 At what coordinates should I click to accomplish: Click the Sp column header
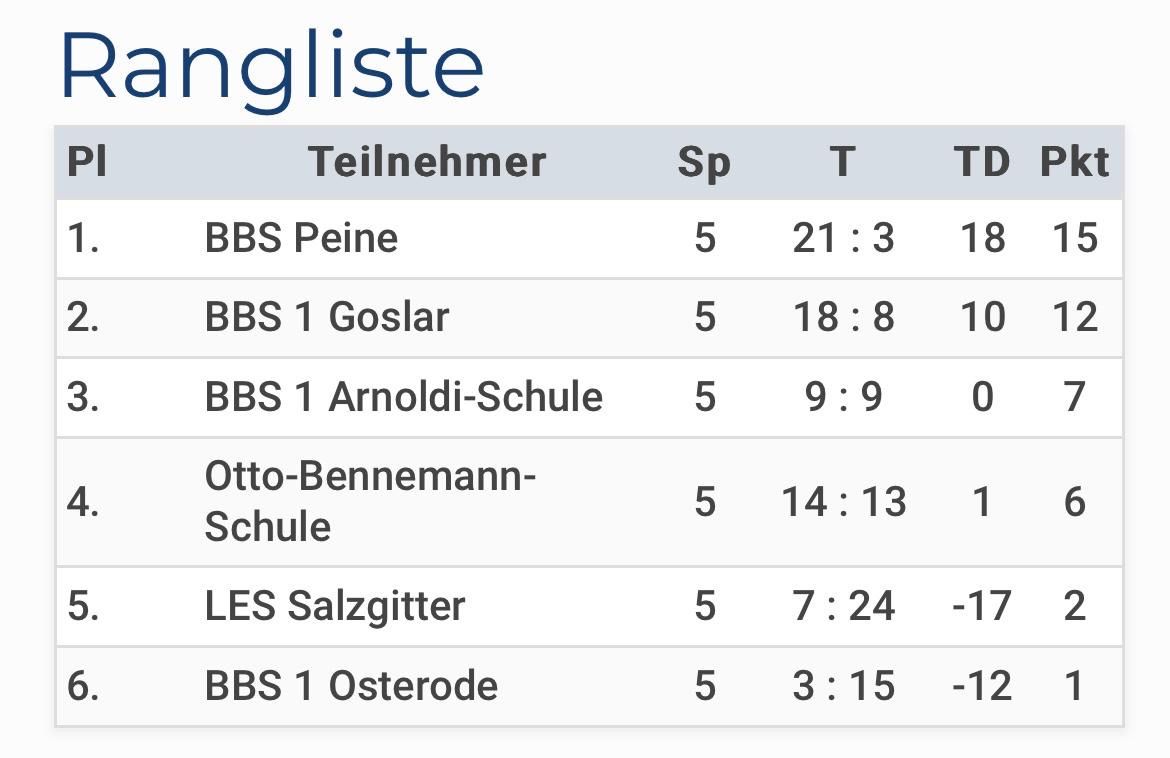704,163
